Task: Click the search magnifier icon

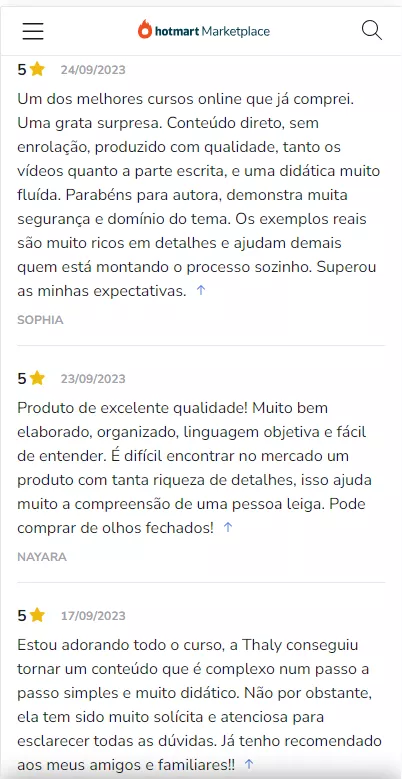Action: point(372,31)
